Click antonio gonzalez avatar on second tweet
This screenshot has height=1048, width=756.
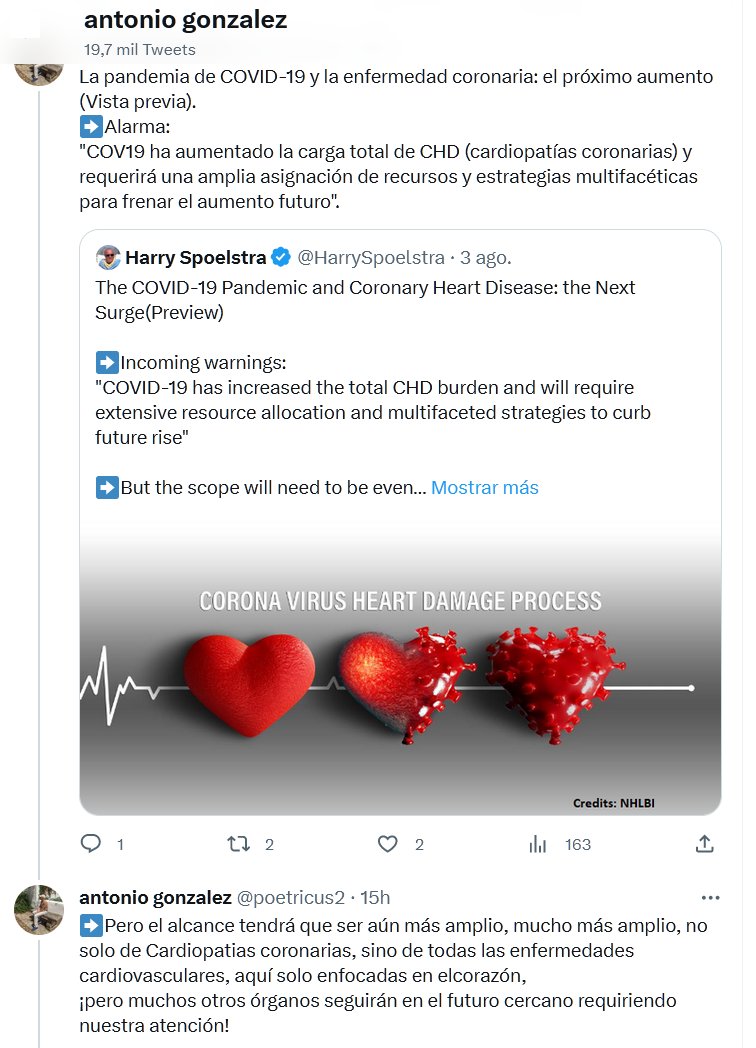pyautogui.click(x=39, y=908)
